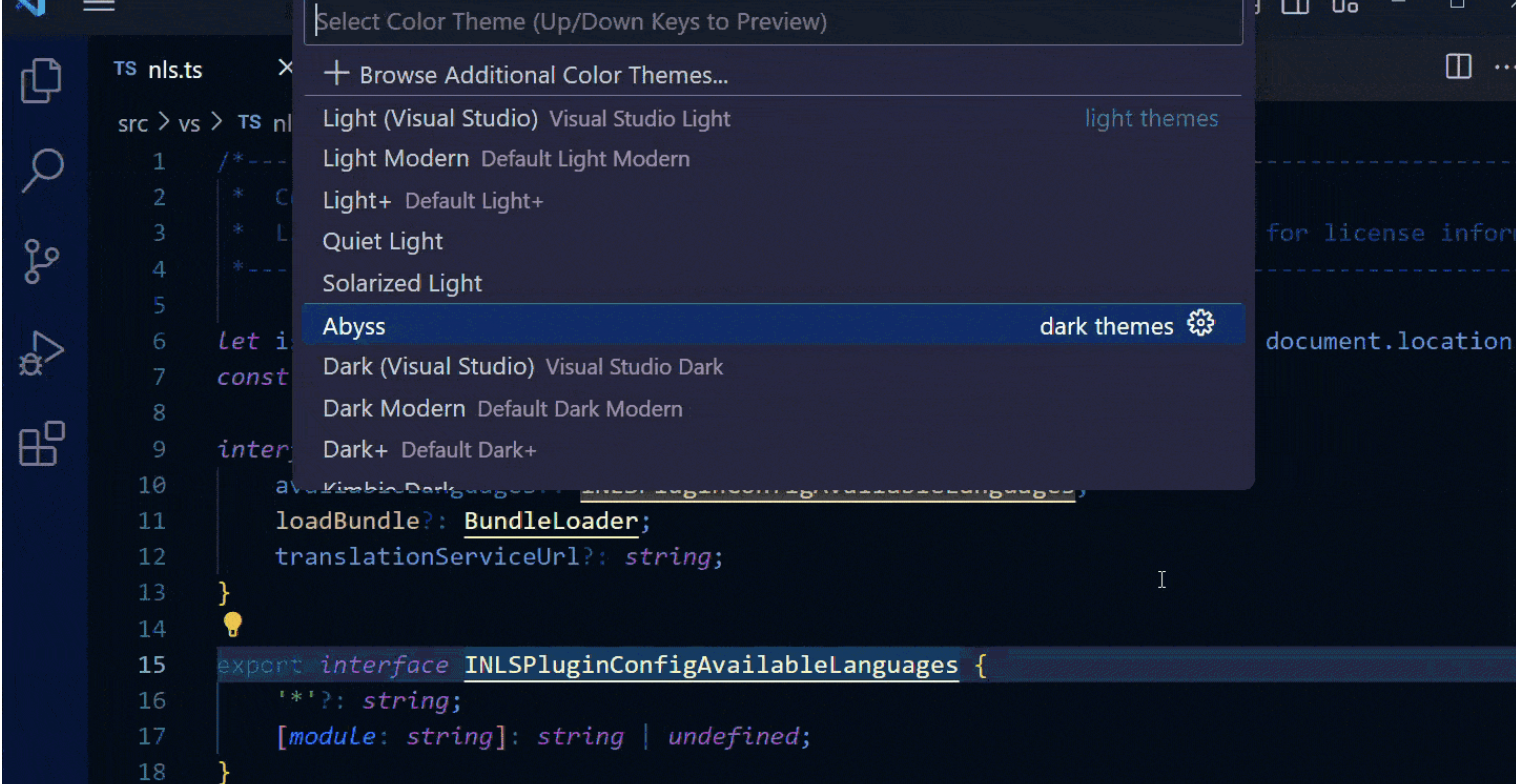Click INLSPluginConfigAvailableLanguages on line 15
This screenshot has width=1516, height=784.
click(711, 665)
